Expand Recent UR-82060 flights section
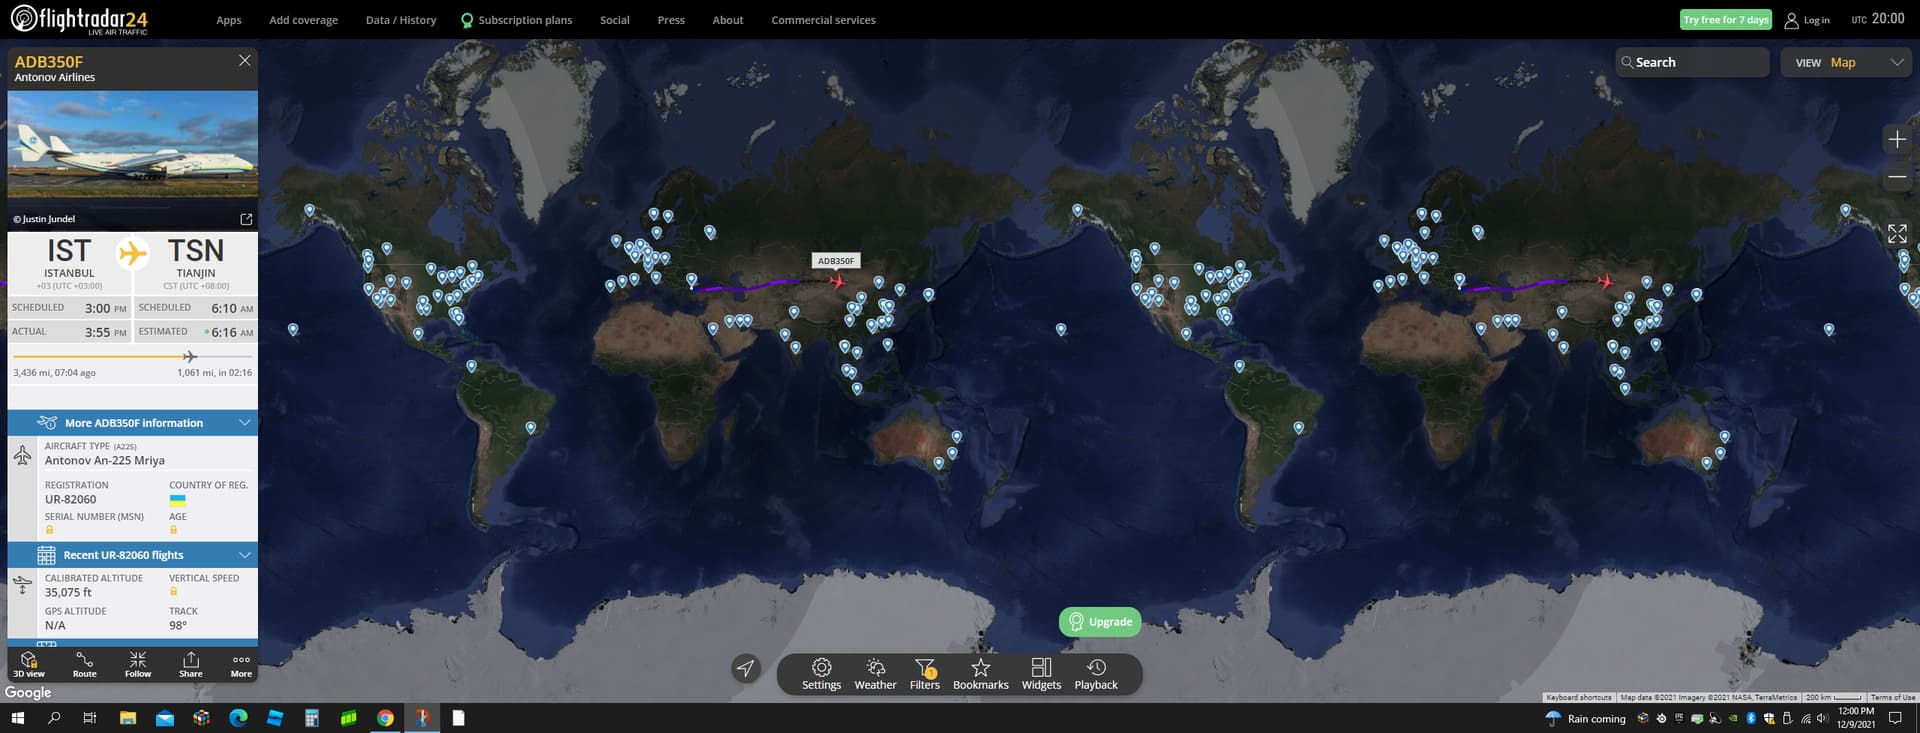This screenshot has width=1920, height=733. point(133,555)
